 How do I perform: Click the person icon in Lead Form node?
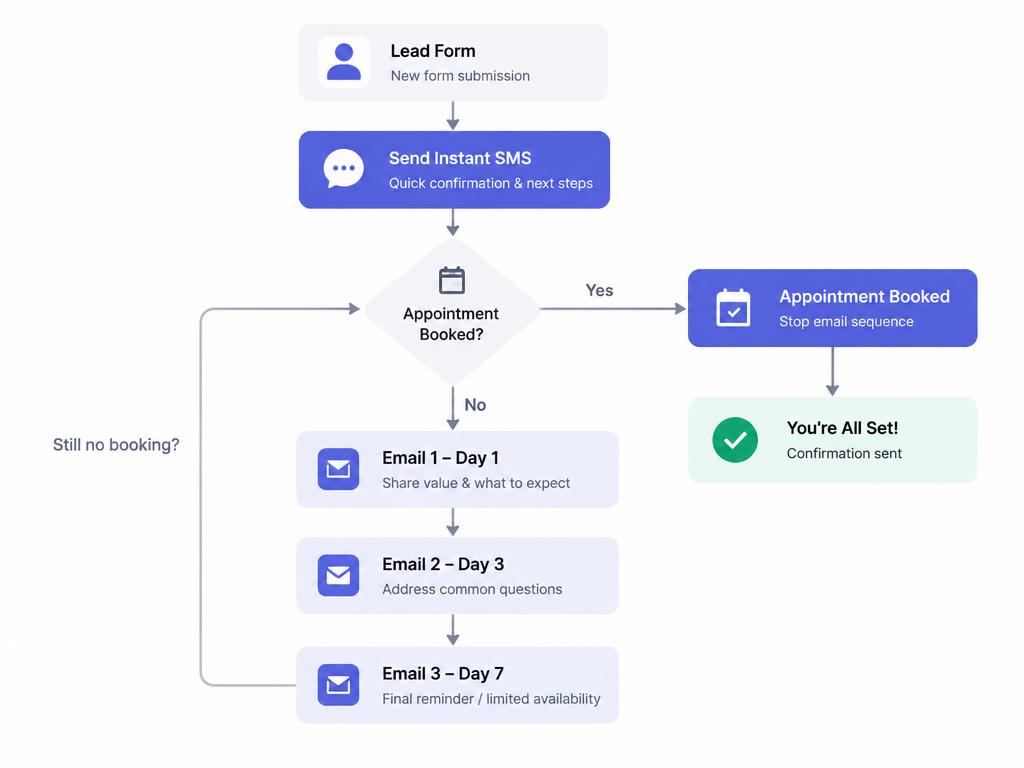344,62
